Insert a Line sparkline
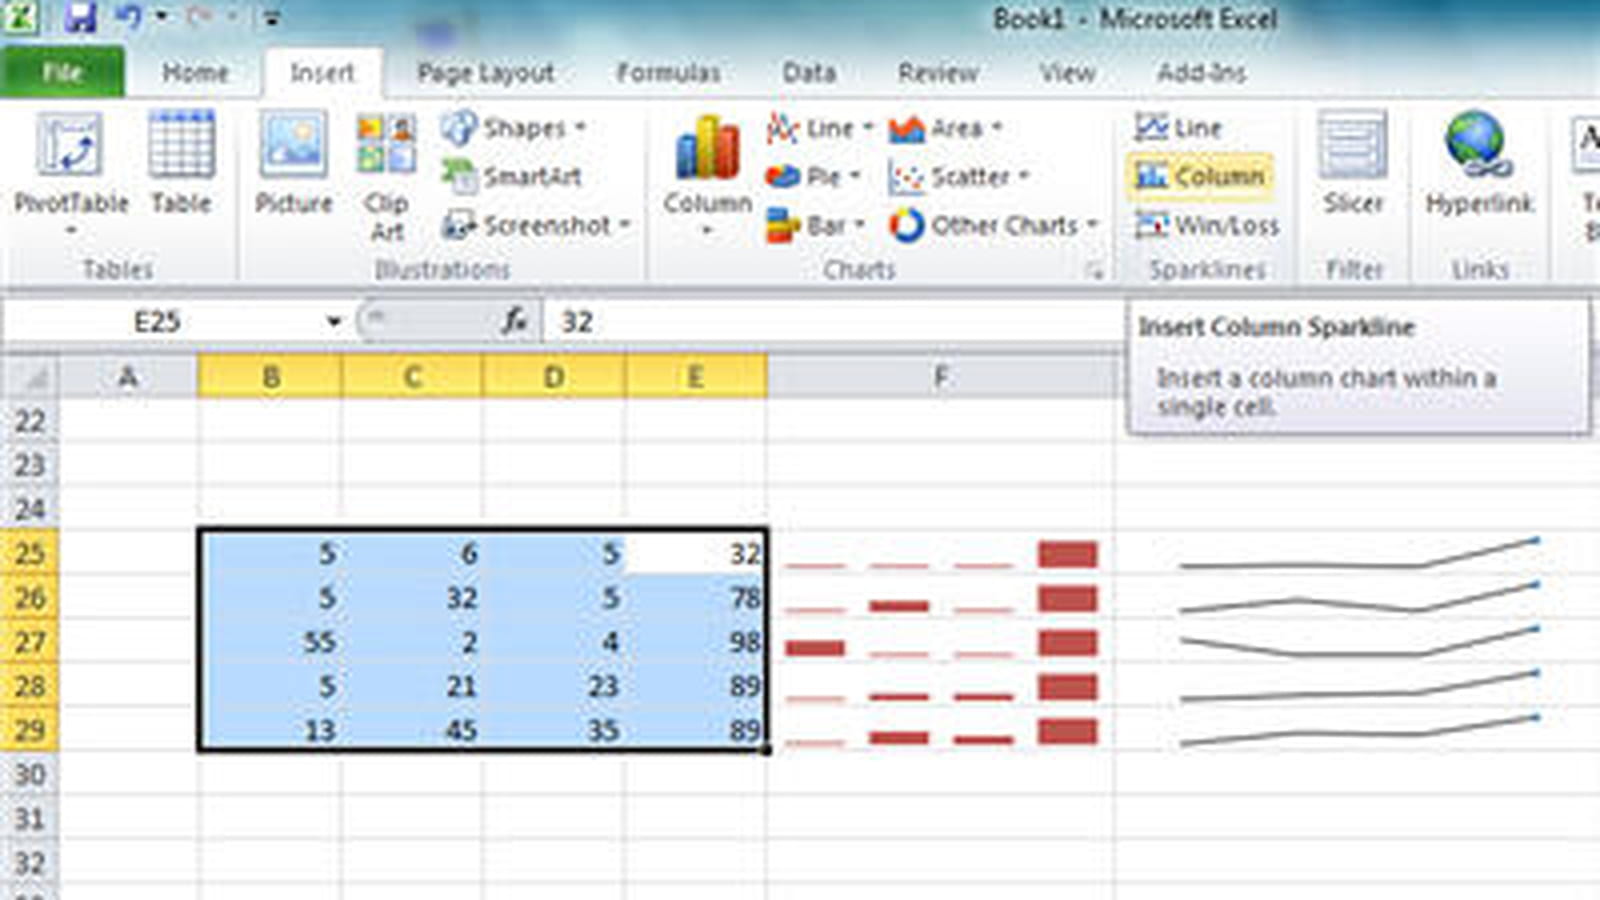Image resolution: width=1600 pixels, height=900 pixels. tap(1178, 128)
